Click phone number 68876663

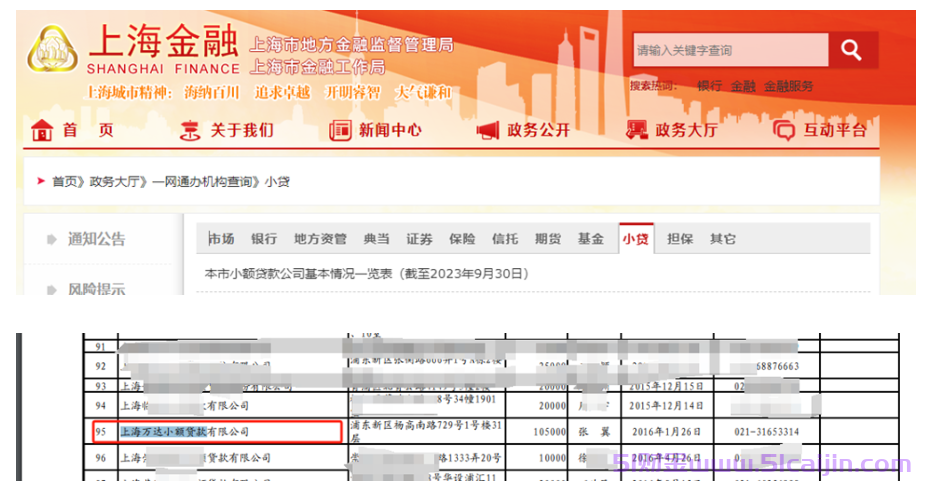point(777,366)
